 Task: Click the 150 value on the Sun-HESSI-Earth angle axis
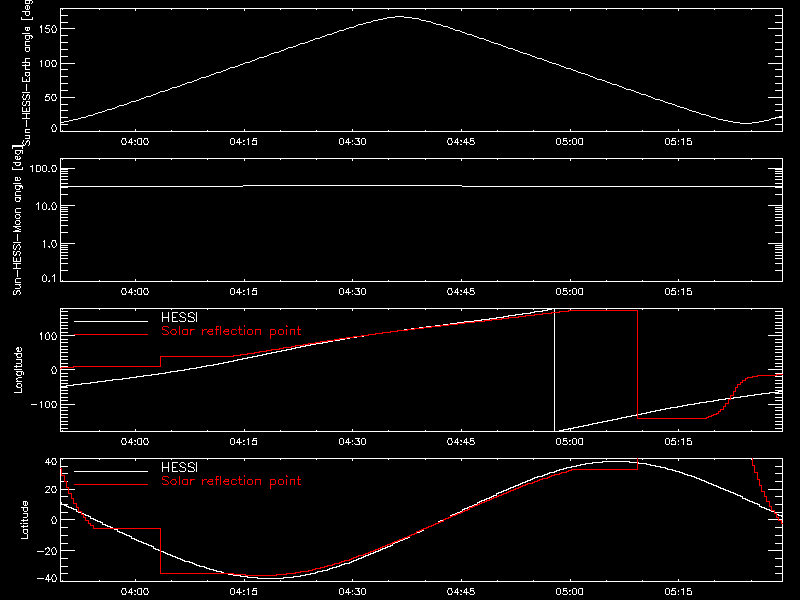click(x=47, y=29)
